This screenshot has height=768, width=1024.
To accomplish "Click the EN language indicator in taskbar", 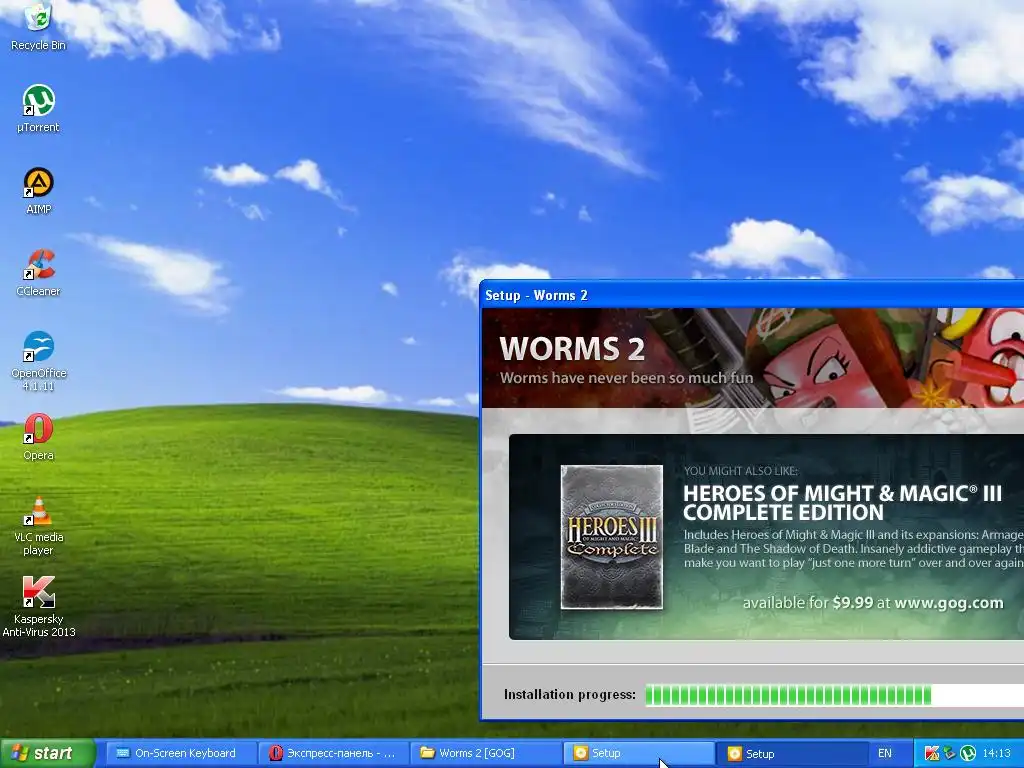I will (x=884, y=753).
